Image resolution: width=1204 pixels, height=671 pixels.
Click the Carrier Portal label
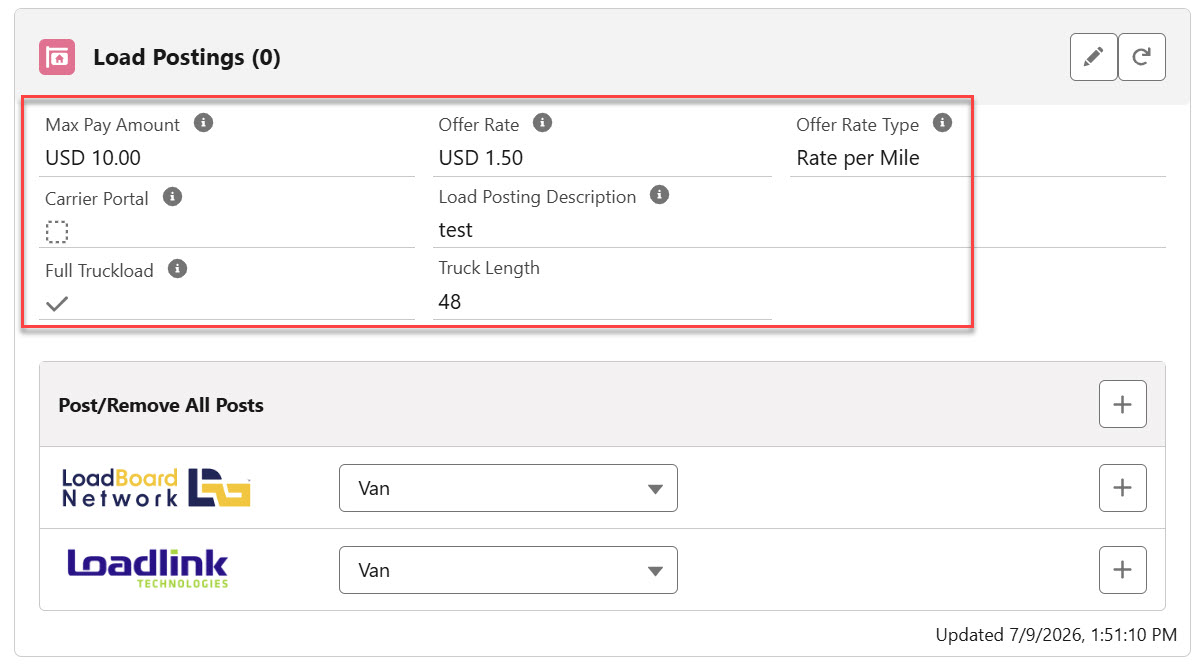(x=97, y=199)
